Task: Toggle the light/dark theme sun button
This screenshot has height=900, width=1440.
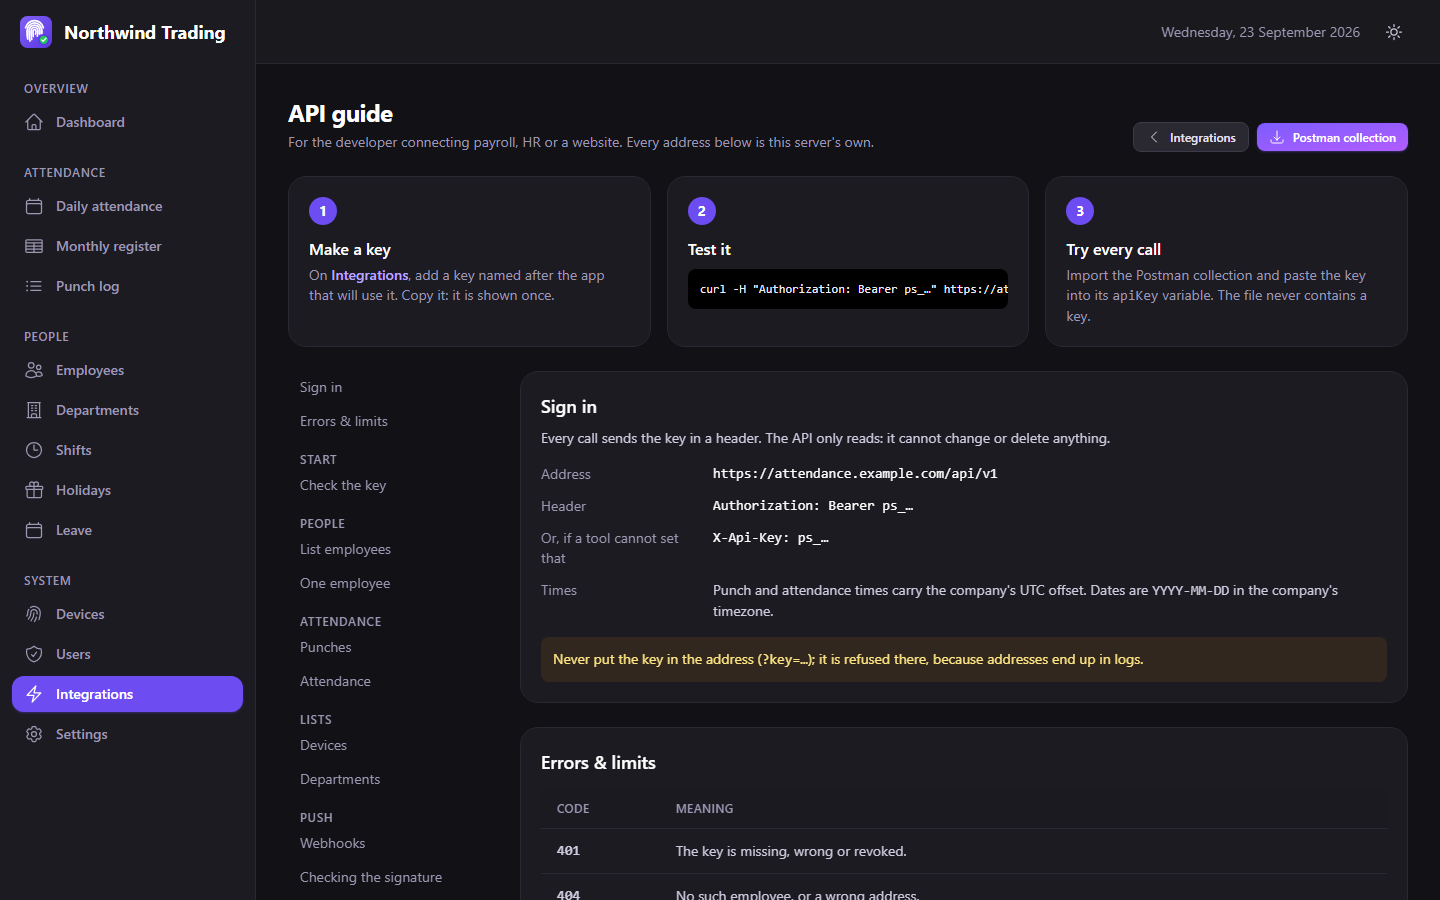Action: [1394, 32]
